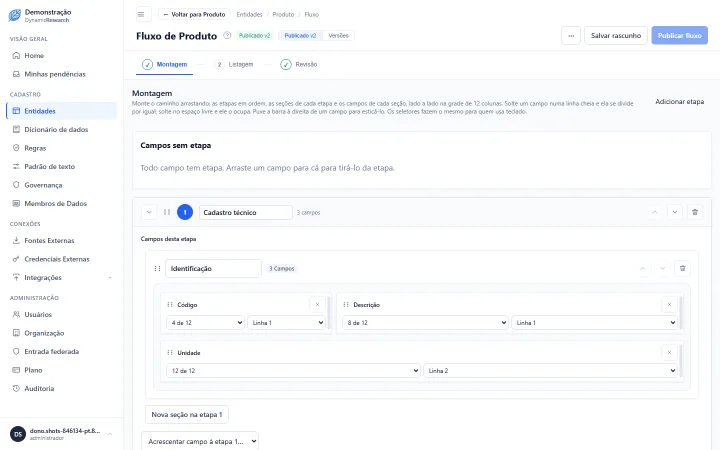Open Governança in sidebar
This screenshot has width=720, height=450.
62,185
